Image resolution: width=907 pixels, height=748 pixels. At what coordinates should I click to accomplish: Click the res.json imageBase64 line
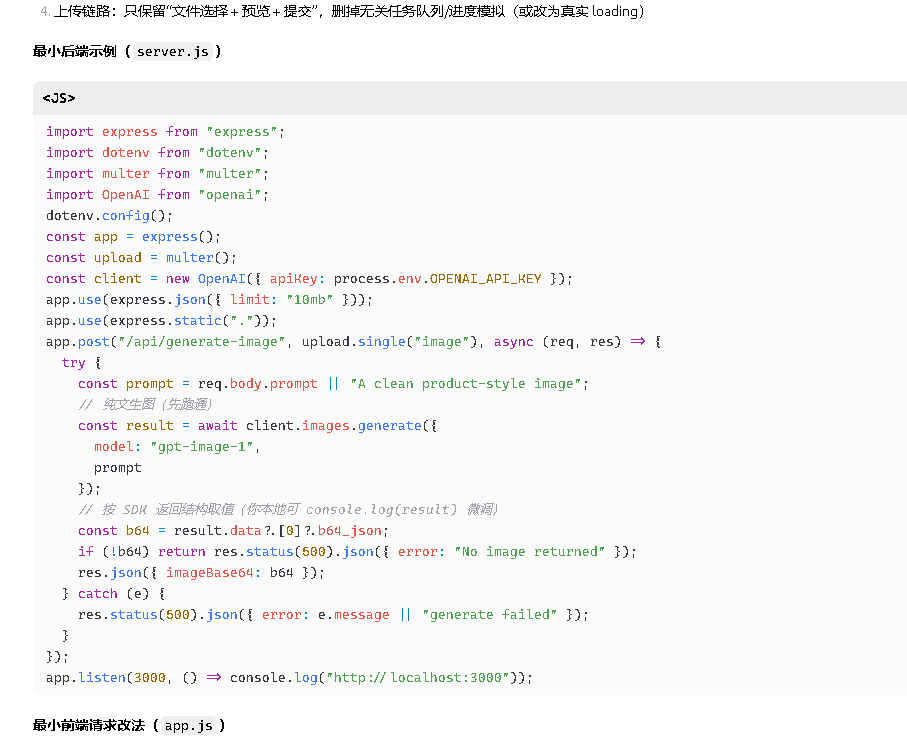(x=201, y=572)
